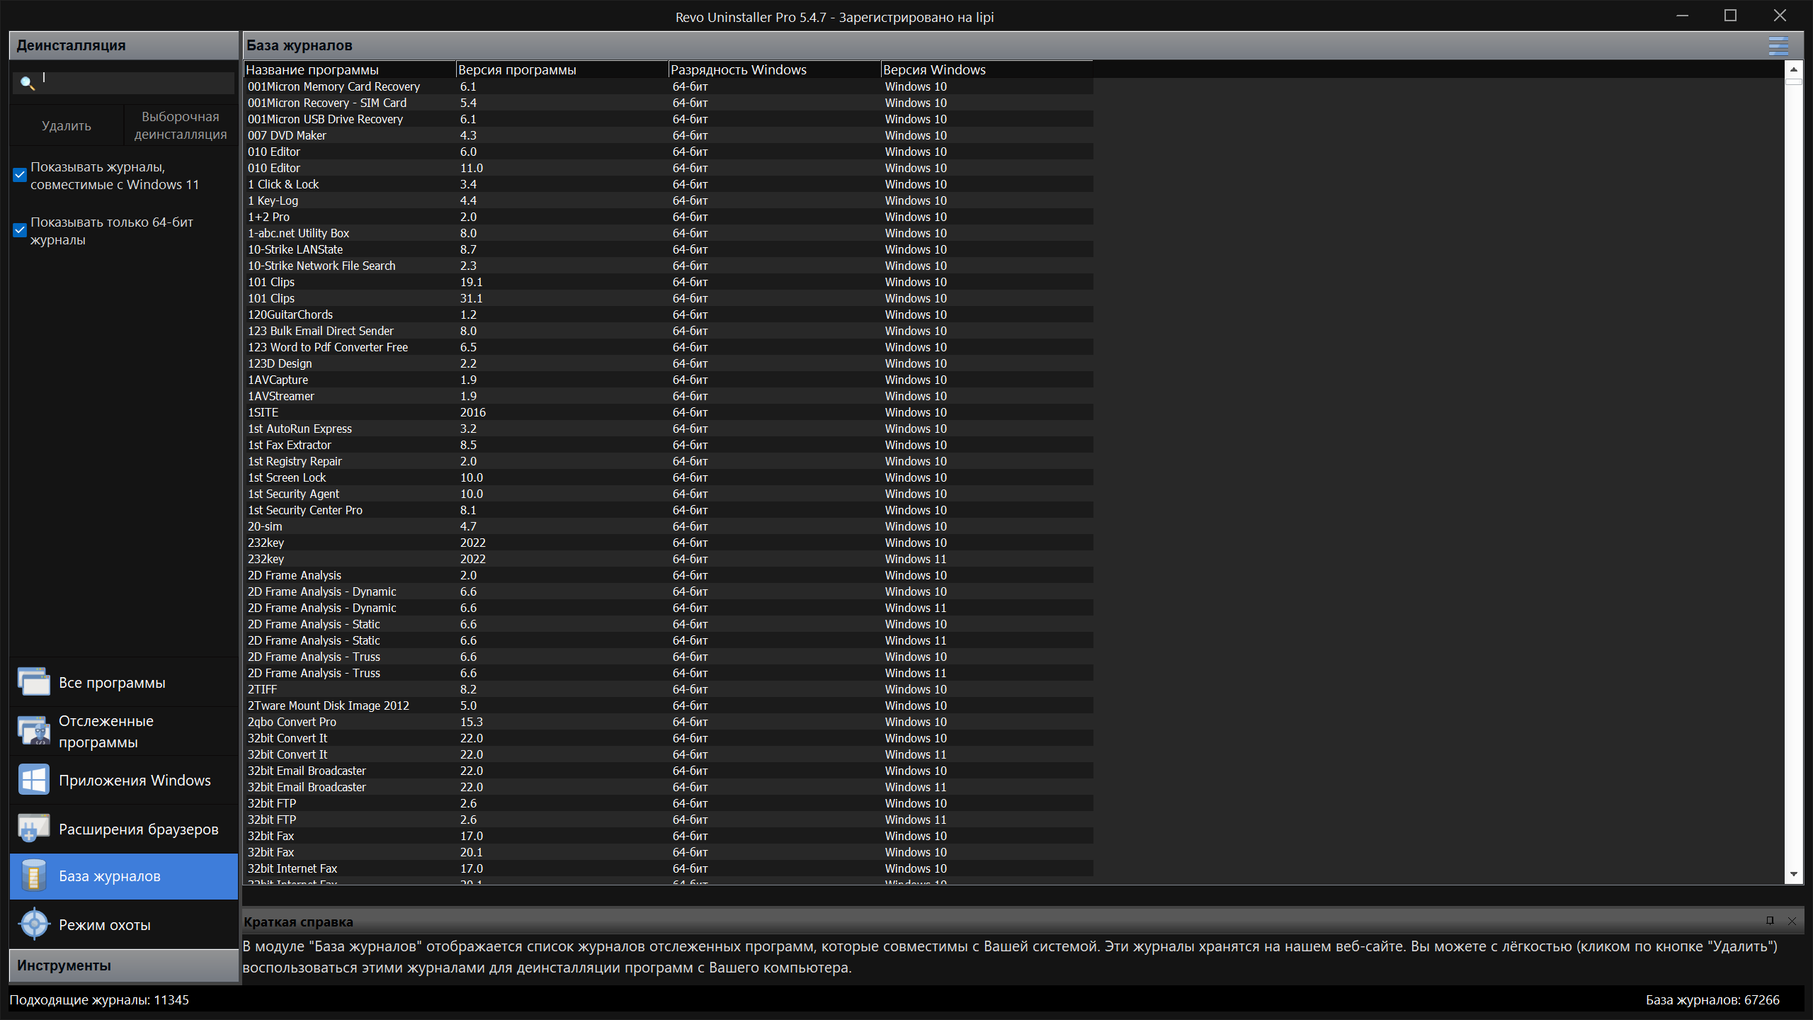Select the База журналов database icon
This screenshot has height=1020, width=1813.
(34, 876)
